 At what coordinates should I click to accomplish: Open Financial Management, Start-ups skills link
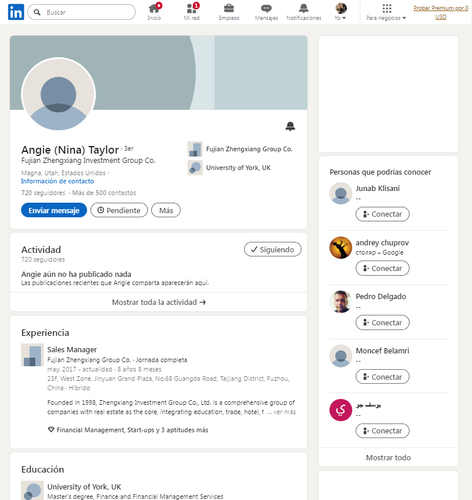(128, 430)
